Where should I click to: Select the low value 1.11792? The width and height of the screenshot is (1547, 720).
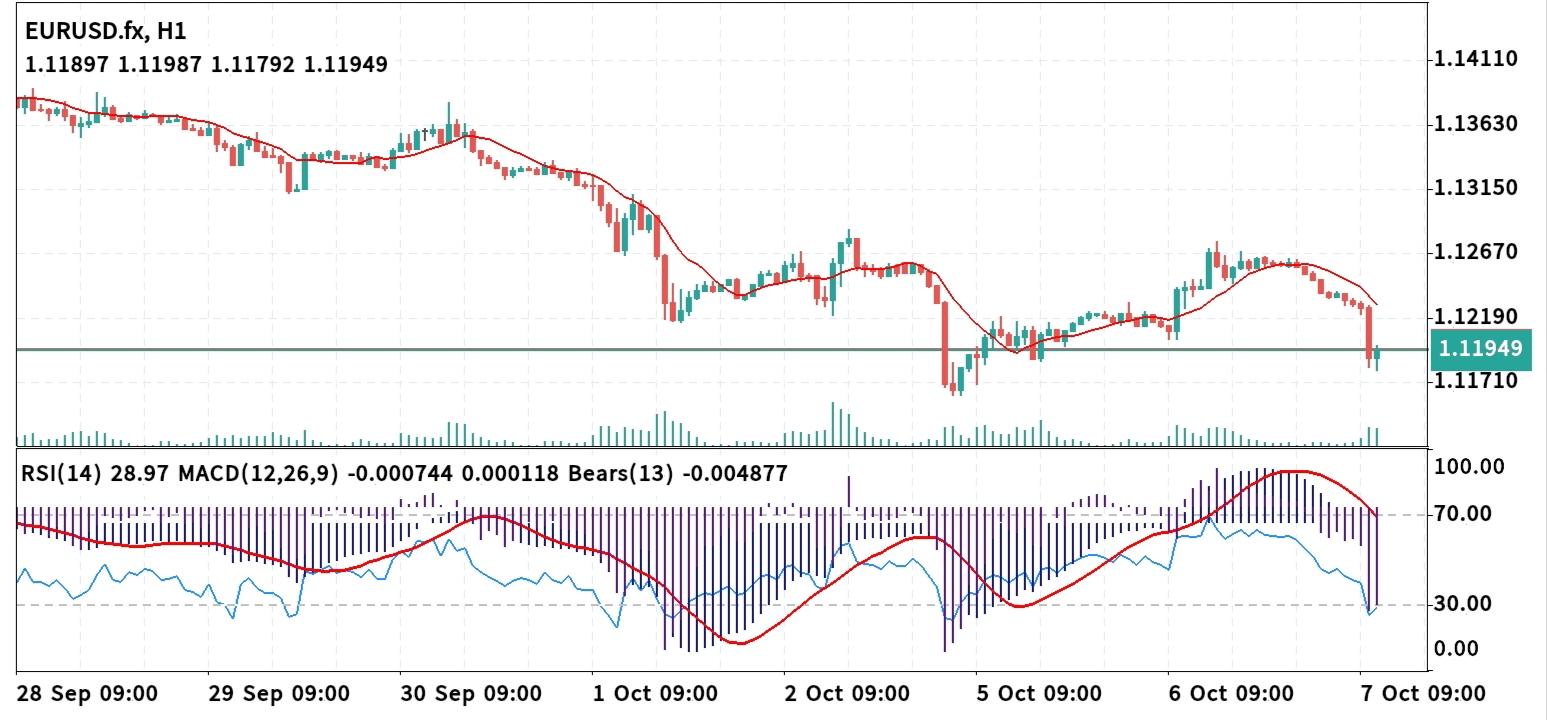point(253,64)
